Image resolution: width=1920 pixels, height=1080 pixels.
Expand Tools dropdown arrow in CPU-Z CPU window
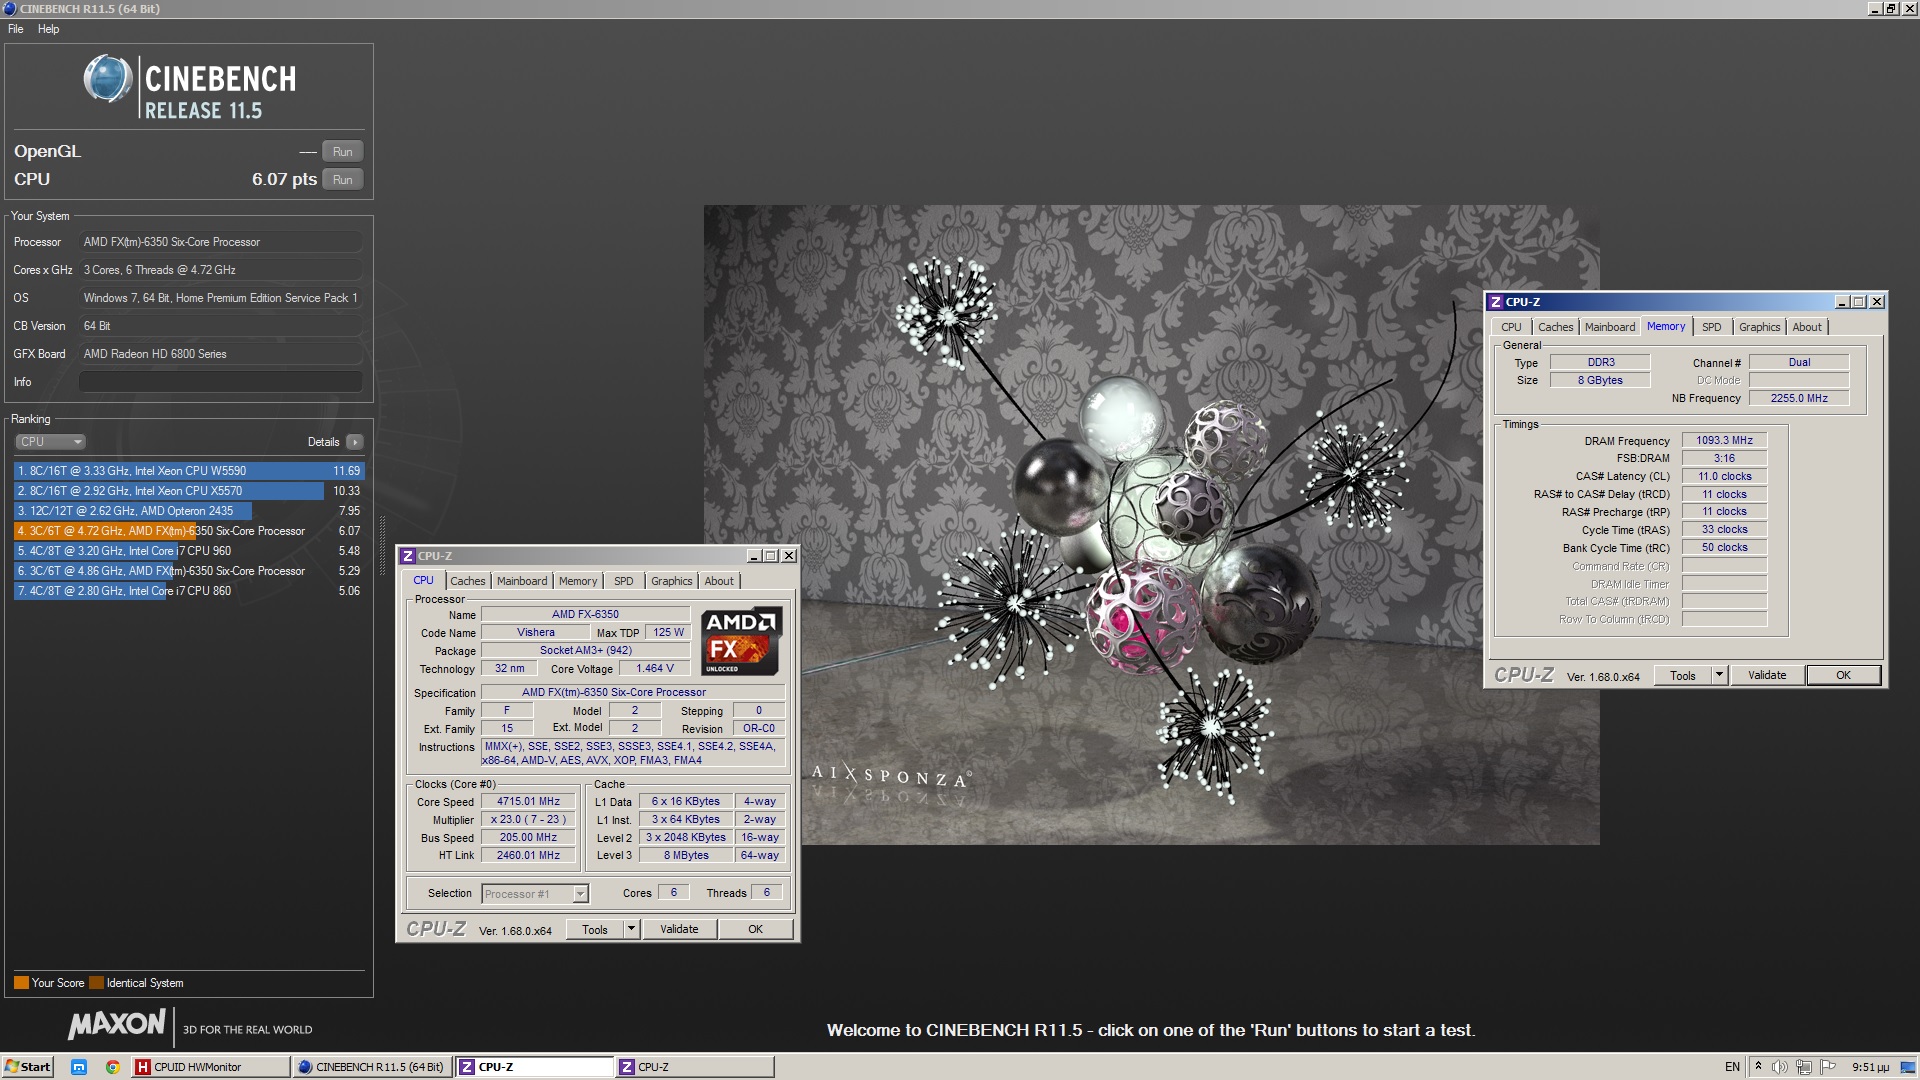tap(631, 930)
